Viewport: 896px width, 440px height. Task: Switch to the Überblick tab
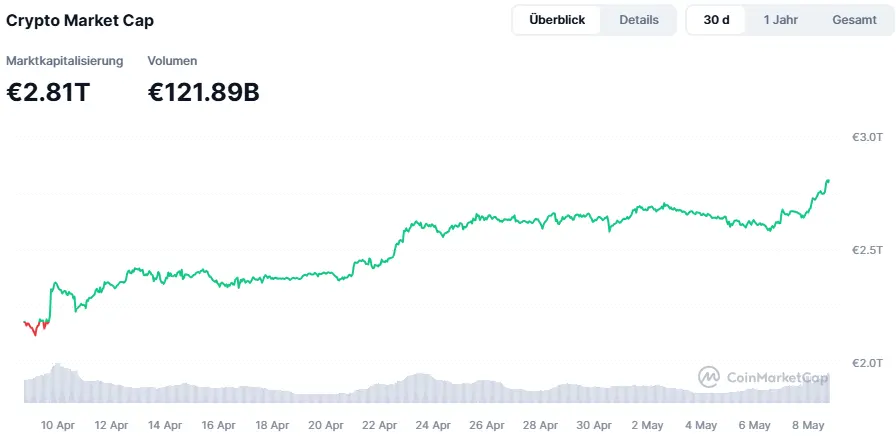557,20
